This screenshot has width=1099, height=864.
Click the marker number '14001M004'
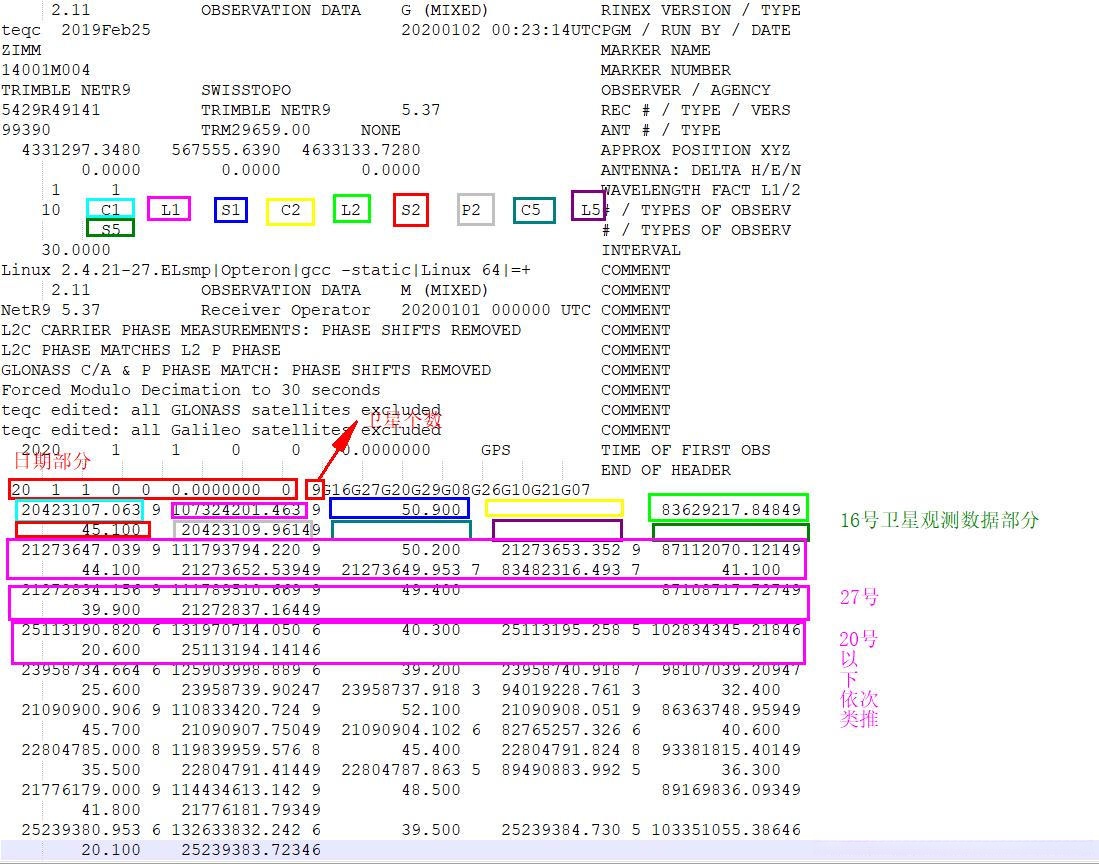[x=46, y=70]
